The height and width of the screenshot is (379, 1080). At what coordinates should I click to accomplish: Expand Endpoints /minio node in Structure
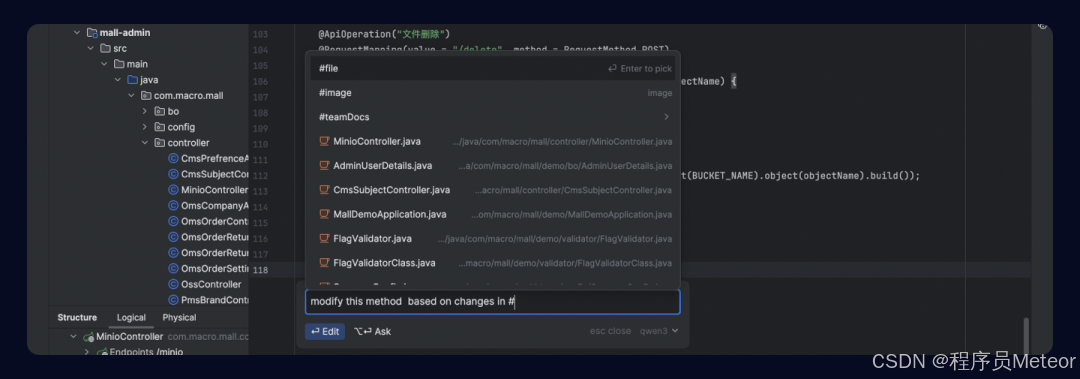click(87, 352)
